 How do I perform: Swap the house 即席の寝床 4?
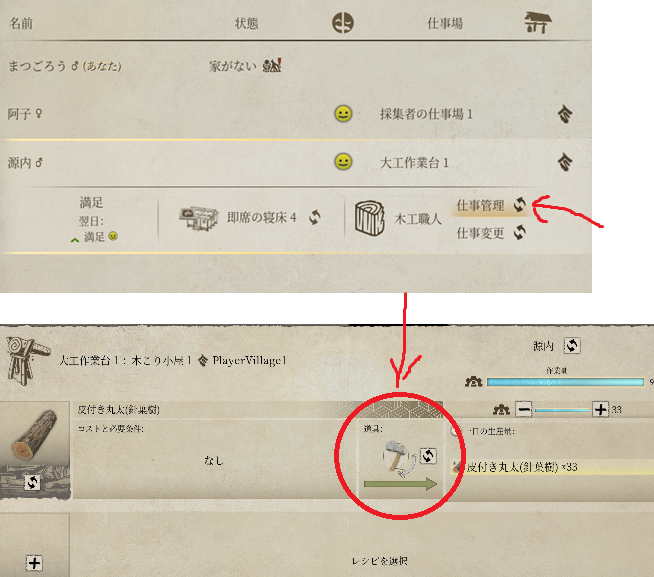coord(315,217)
